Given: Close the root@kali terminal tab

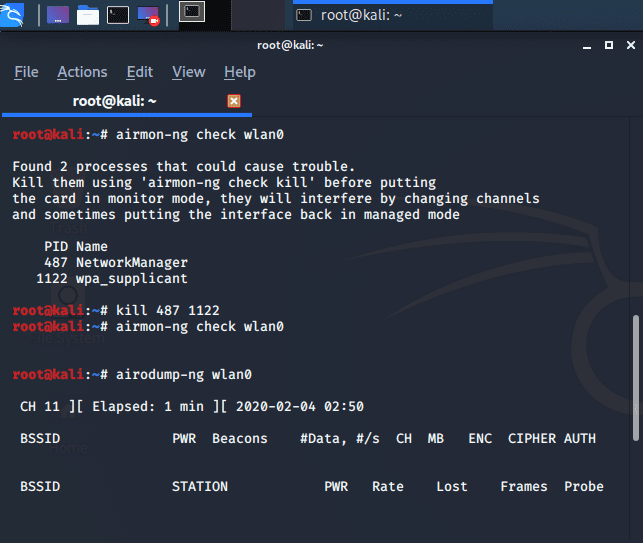Looking at the screenshot, I should point(234,101).
